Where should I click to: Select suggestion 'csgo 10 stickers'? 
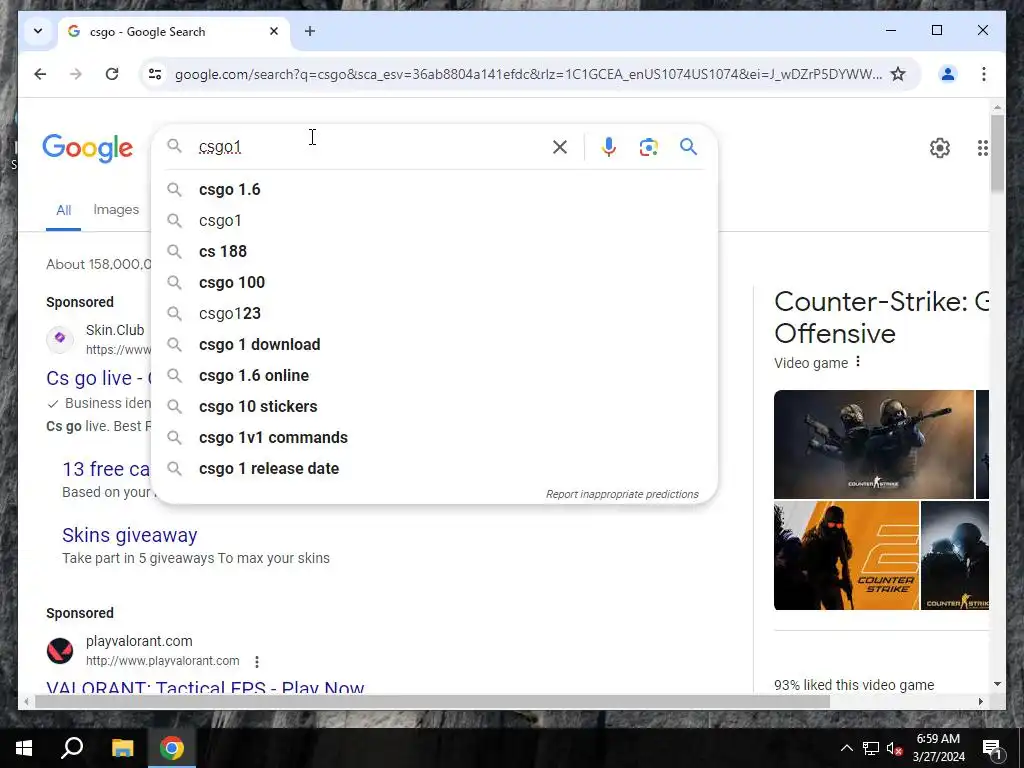point(434,406)
